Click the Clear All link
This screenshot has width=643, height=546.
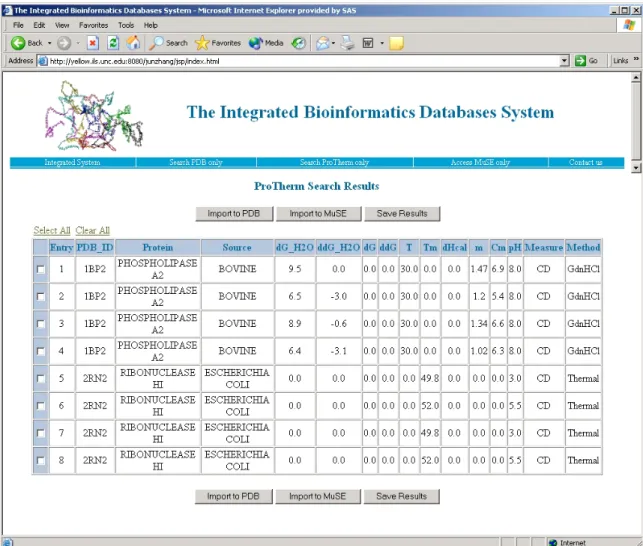[x=92, y=231]
